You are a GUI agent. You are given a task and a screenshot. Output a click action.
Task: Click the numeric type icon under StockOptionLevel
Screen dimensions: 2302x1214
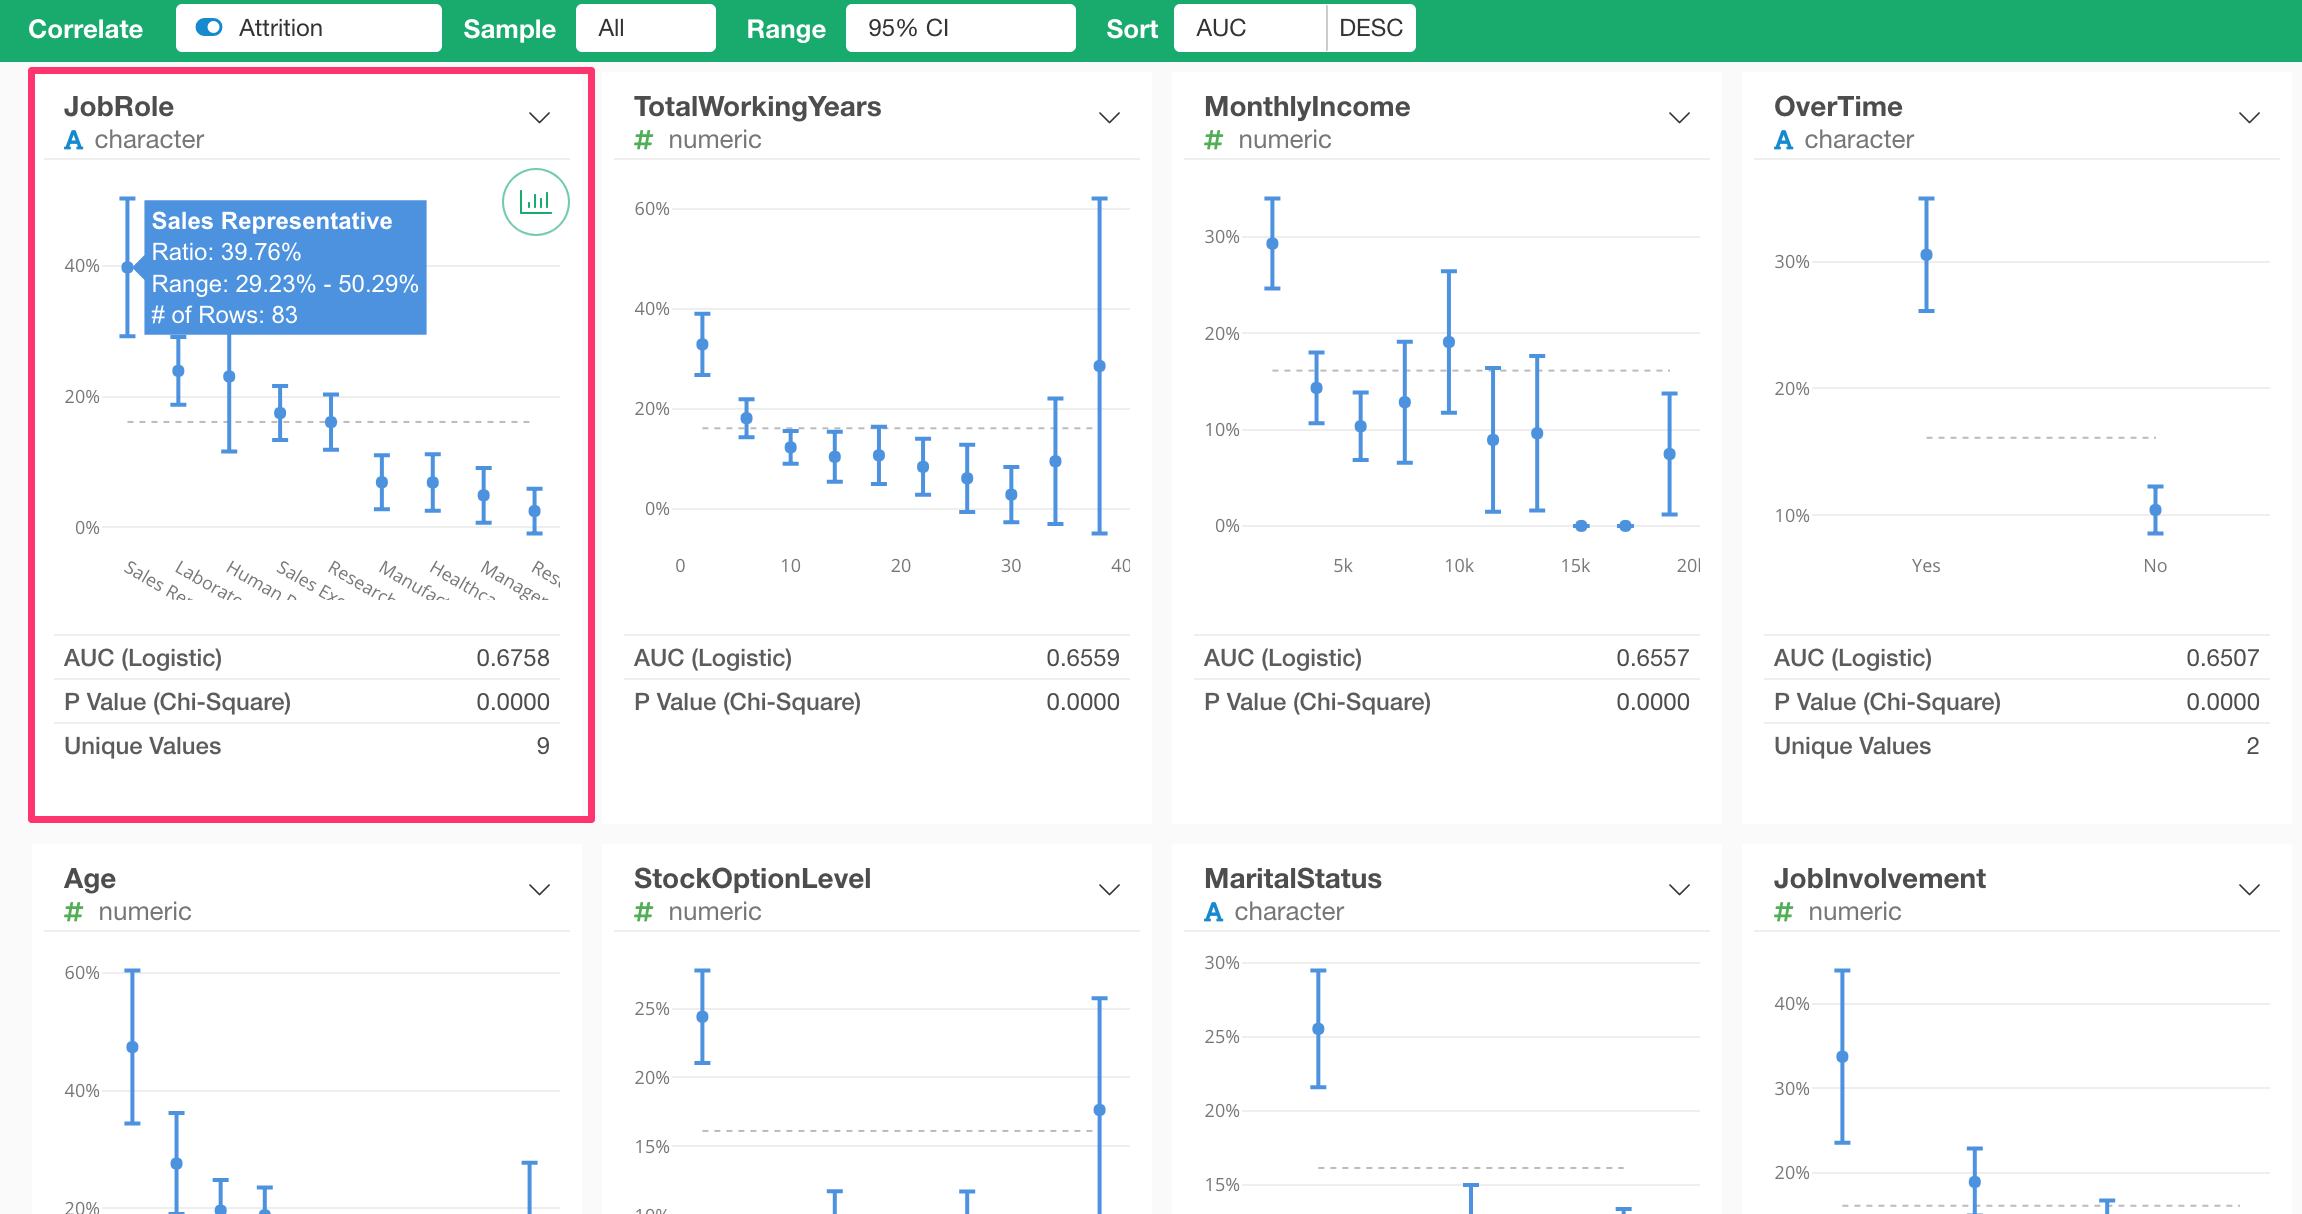pos(643,912)
